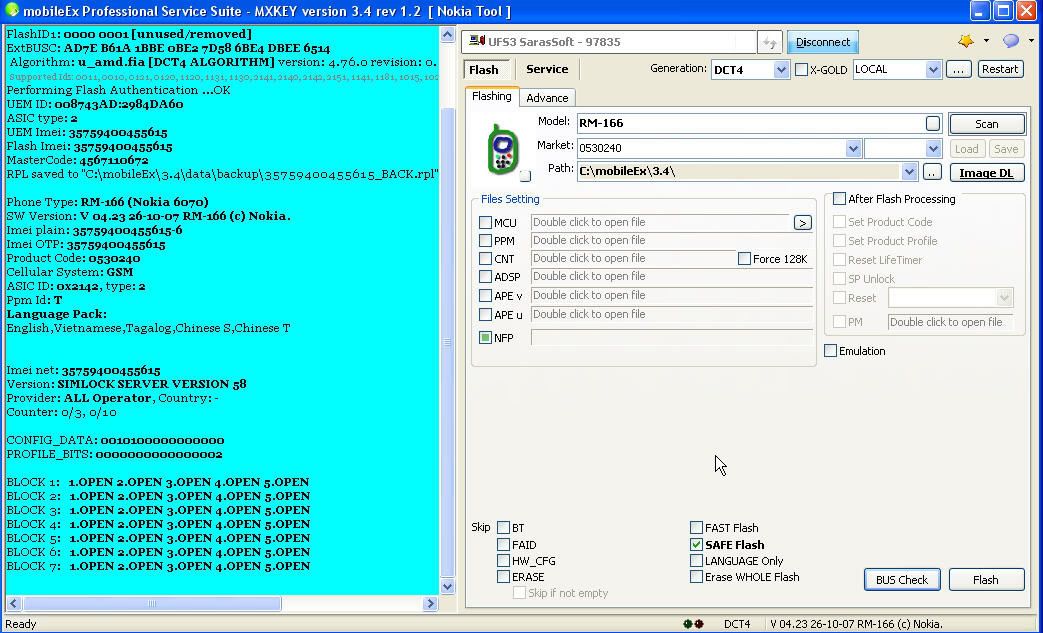Click the log line 'Phone Type: RM-166 (Nokia 6070)'

108,202
